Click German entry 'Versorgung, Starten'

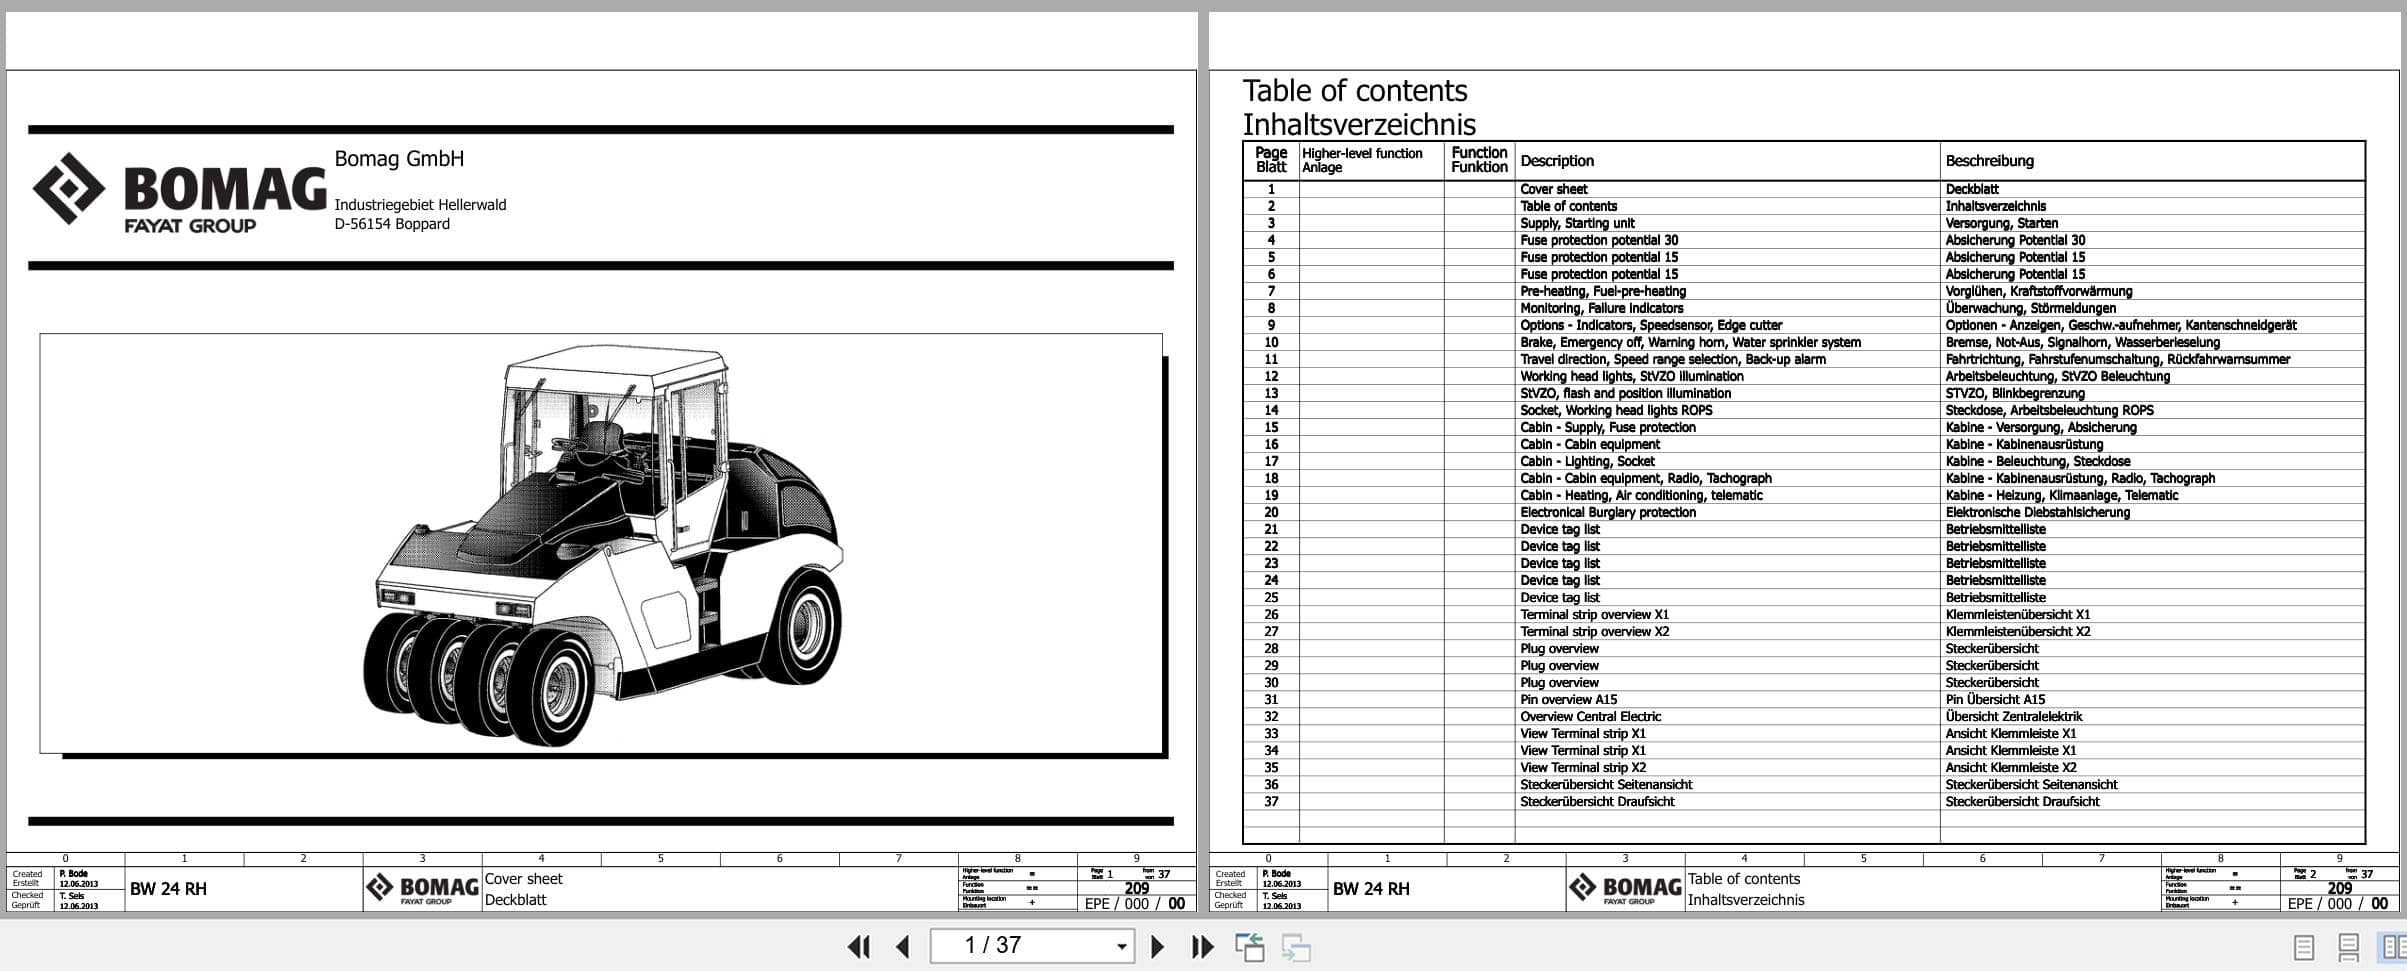coord(2001,223)
